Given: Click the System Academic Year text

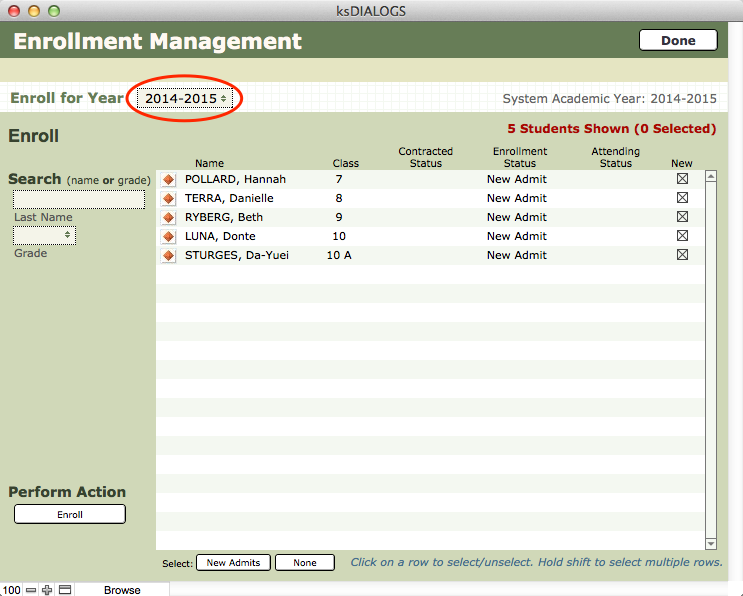Looking at the screenshot, I should pyautogui.click(x=609, y=99).
